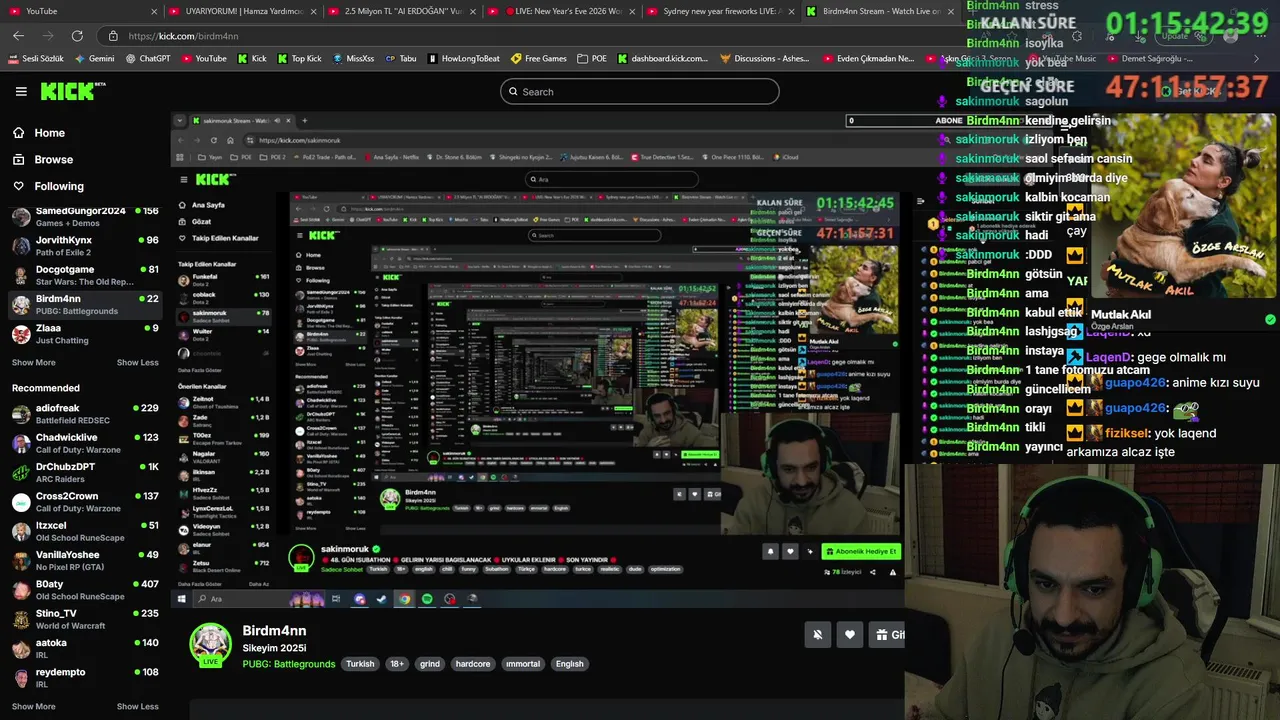
Task: Open the Top Kick bookmark
Action: pos(299,59)
